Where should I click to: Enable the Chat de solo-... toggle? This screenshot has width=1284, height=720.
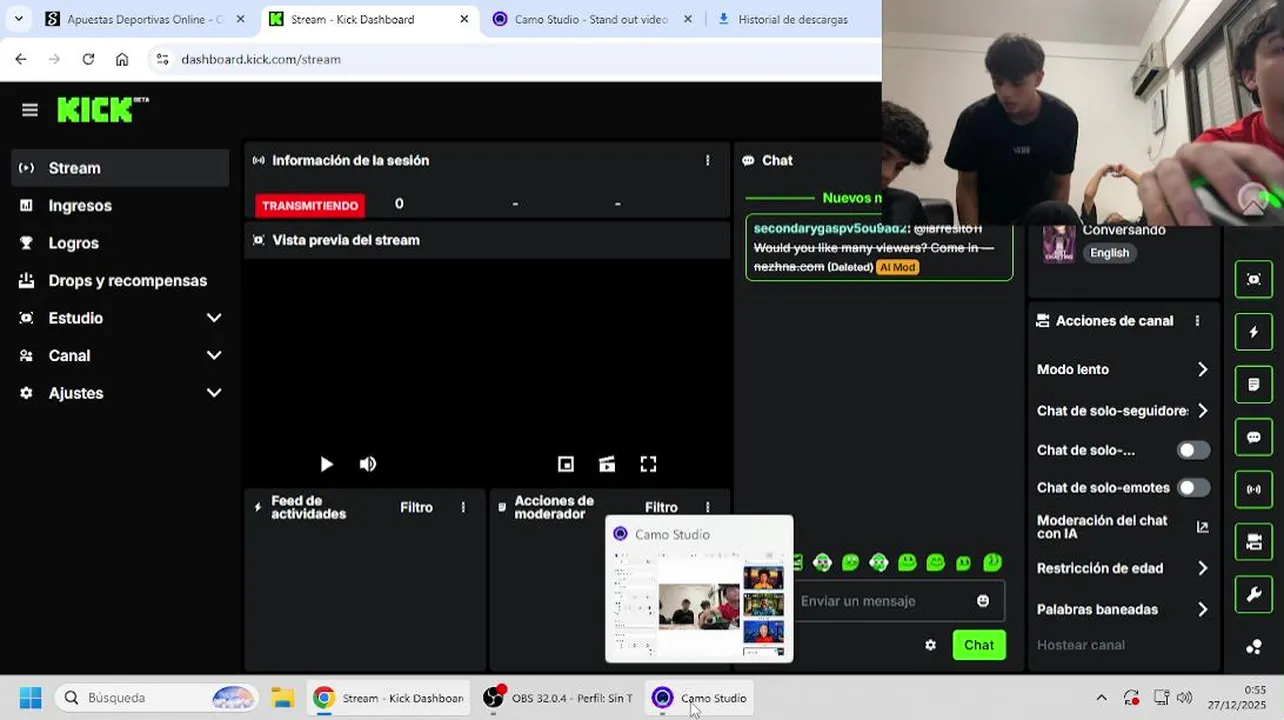1193,450
